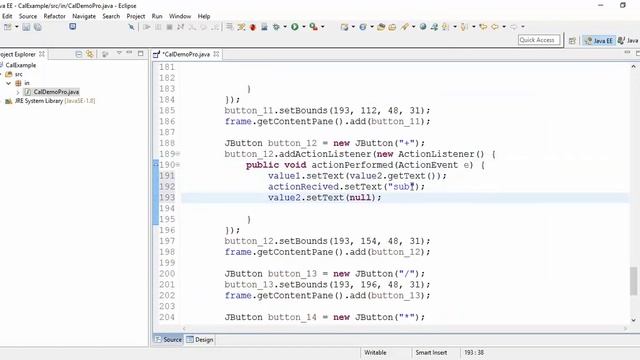Image resolution: width=640 pixels, height=360 pixels.
Task: Click the New file wizard icon
Action: coord(8,27)
